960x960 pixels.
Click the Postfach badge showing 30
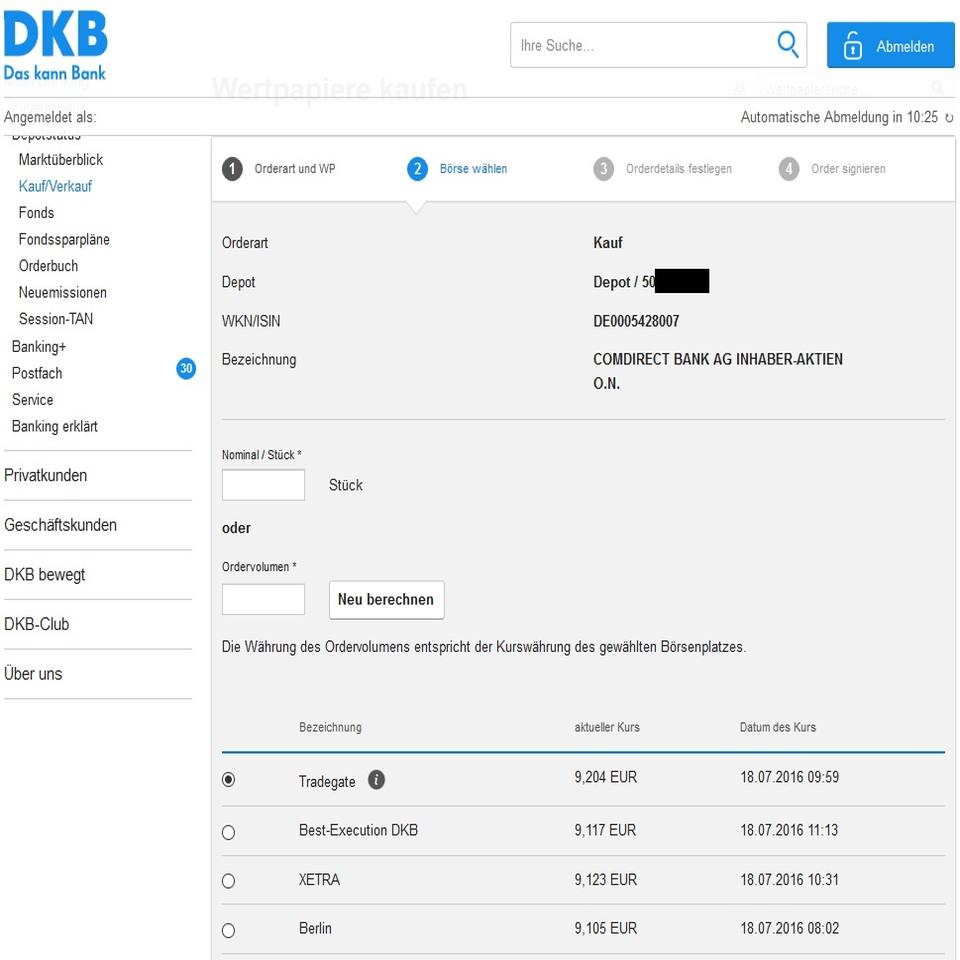pyautogui.click(x=186, y=369)
